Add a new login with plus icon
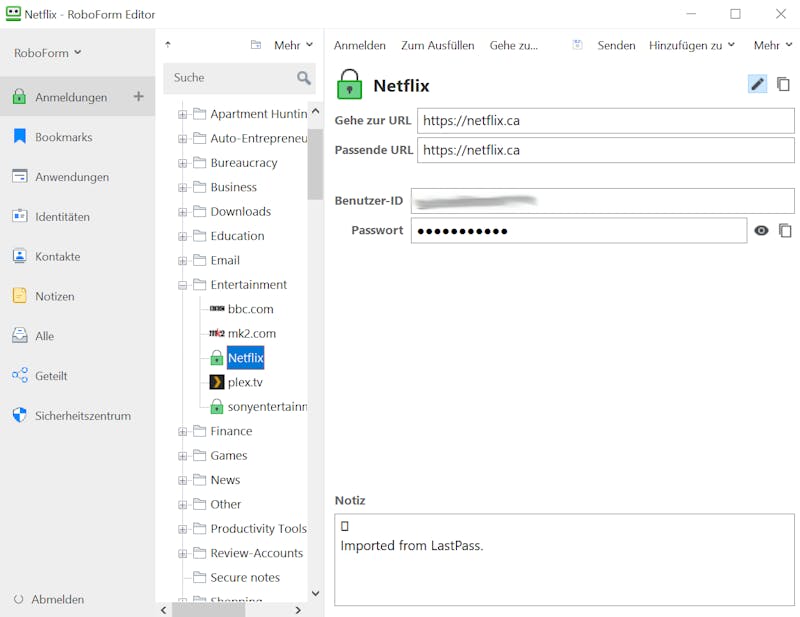 (138, 96)
